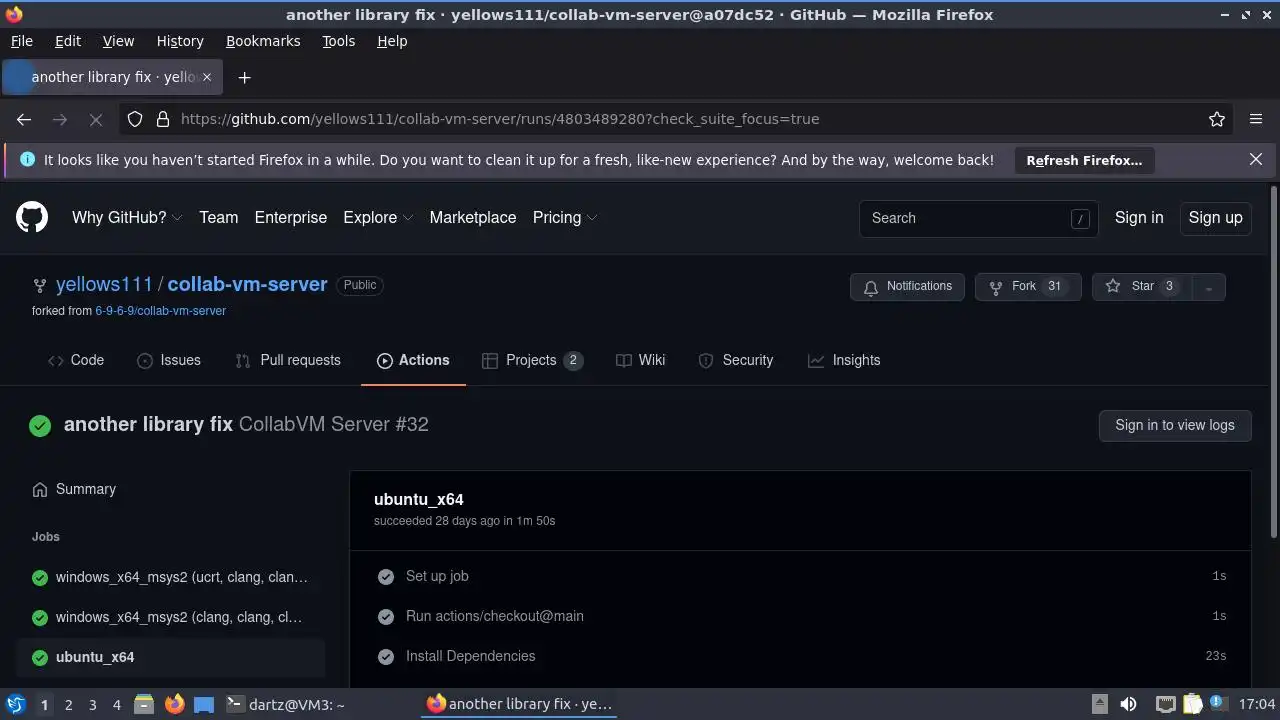
Task: Click the info icon in the notification bar
Action: click(x=27, y=159)
